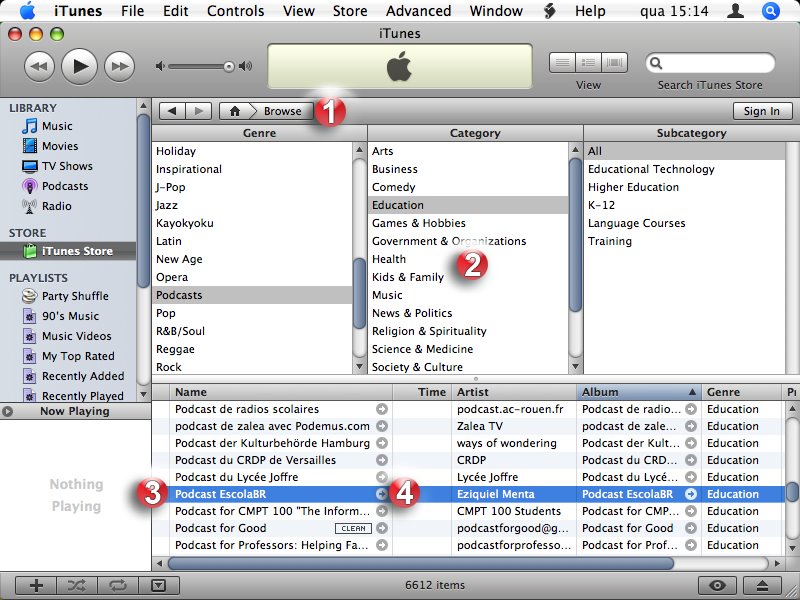This screenshot has height=600, width=800.
Task: Click the horizontal scrollbar of the track list
Action: point(420,564)
